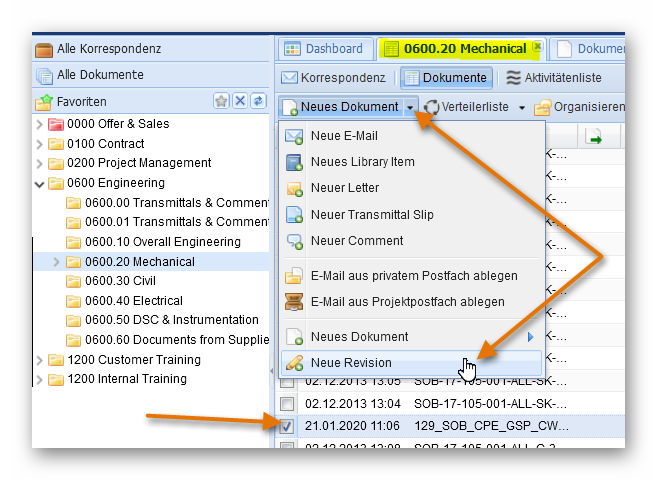The height and width of the screenshot is (480, 657).
Task: Check the 02.12.2013 13:05 row checkbox
Action: click(287, 381)
